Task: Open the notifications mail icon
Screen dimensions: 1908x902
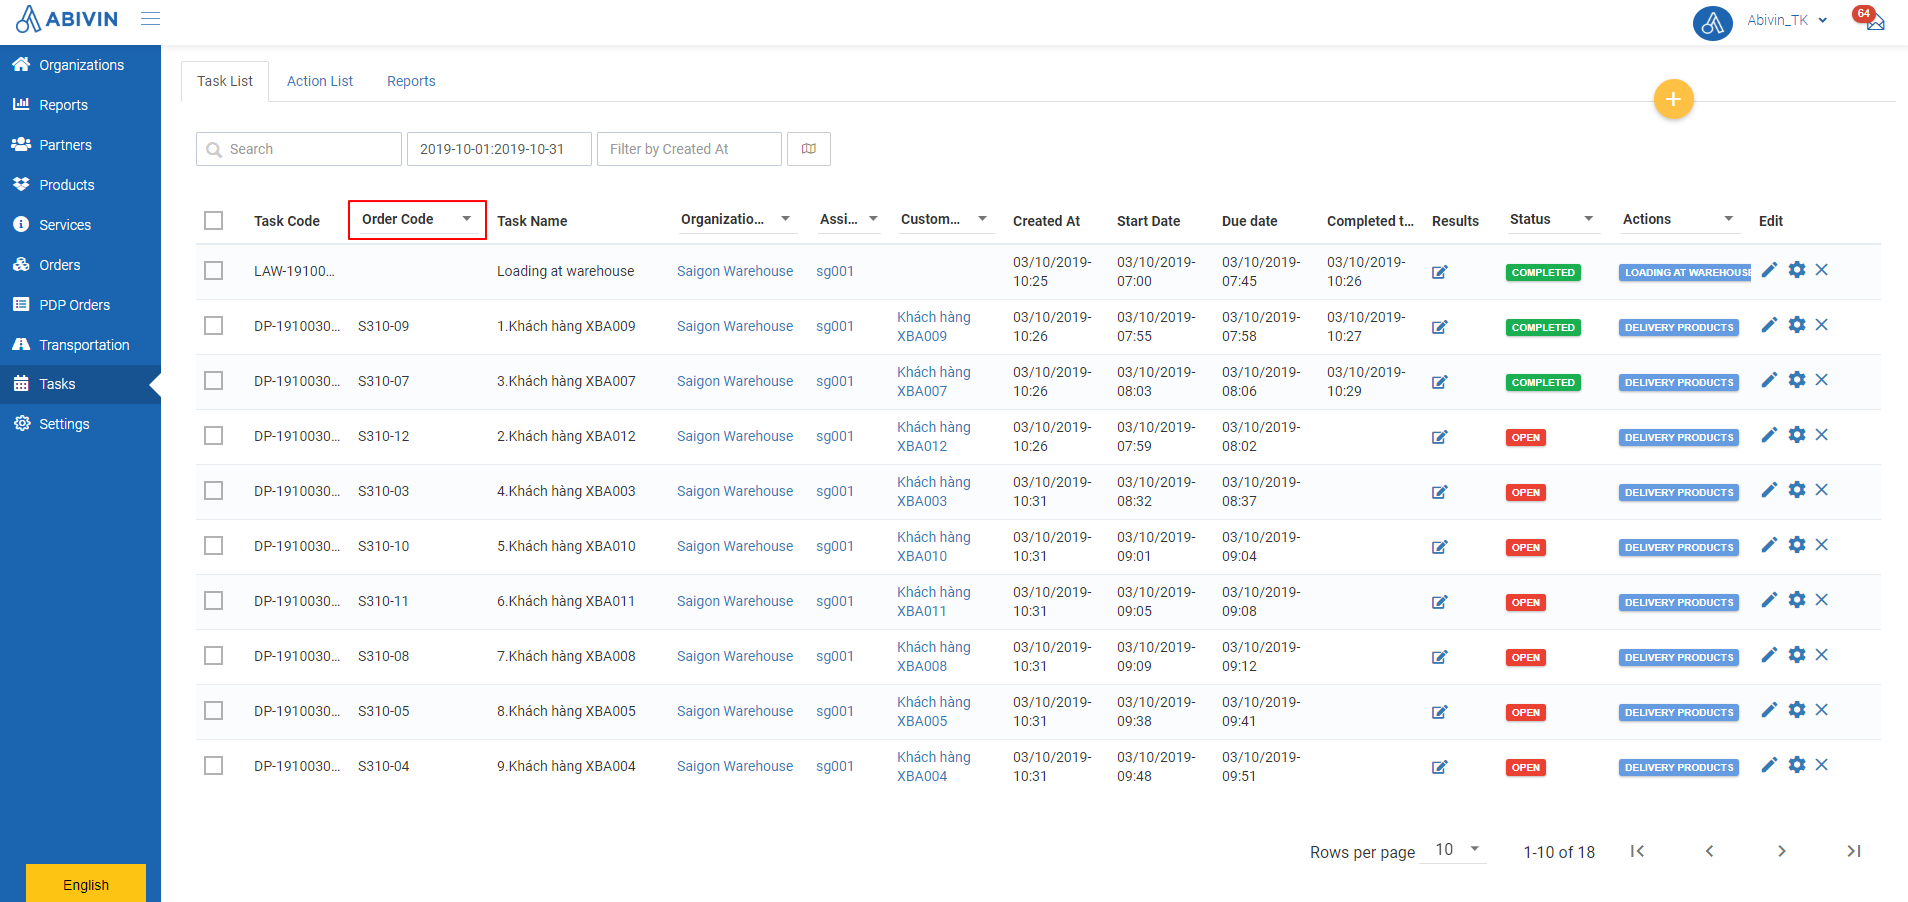Action: pos(1874,21)
